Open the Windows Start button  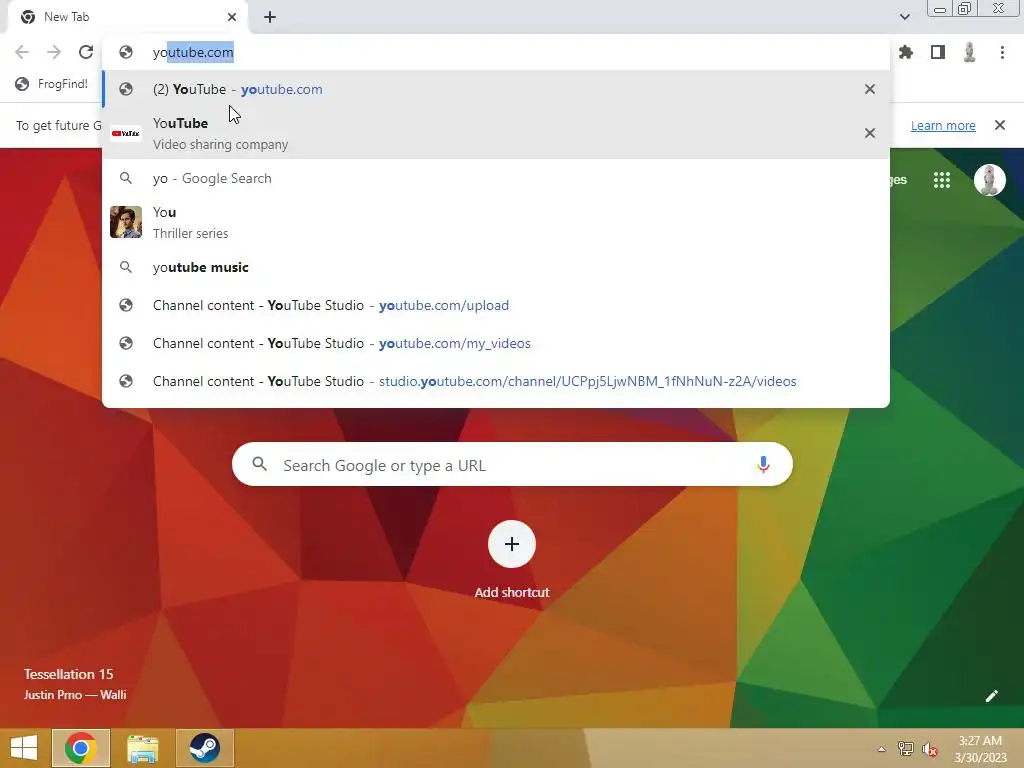[24, 748]
